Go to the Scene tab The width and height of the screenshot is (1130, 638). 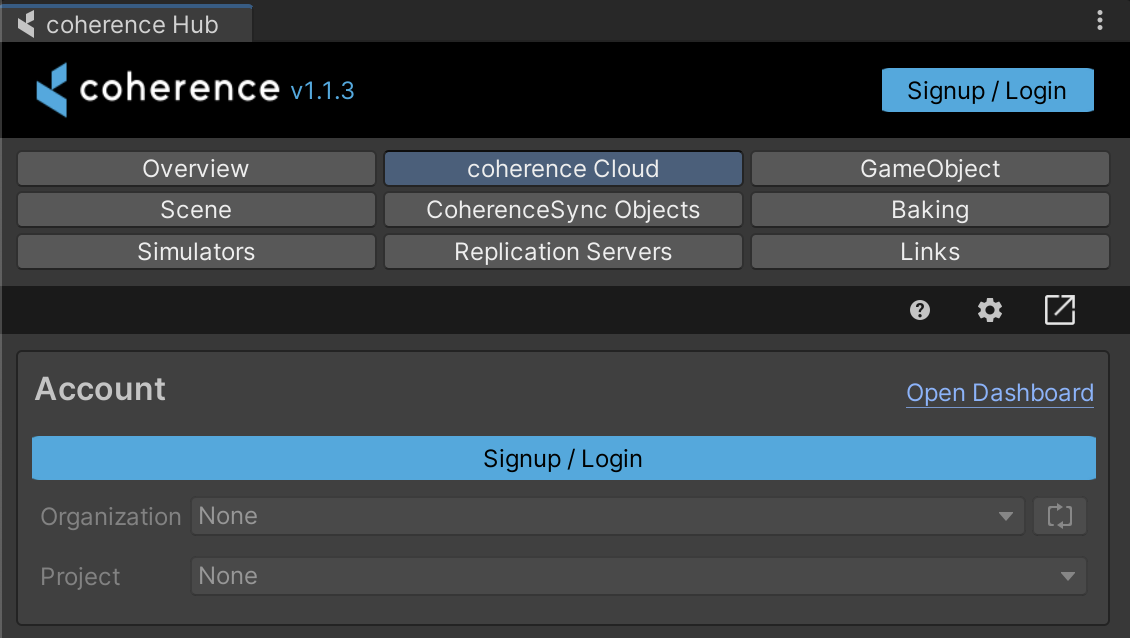point(196,210)
